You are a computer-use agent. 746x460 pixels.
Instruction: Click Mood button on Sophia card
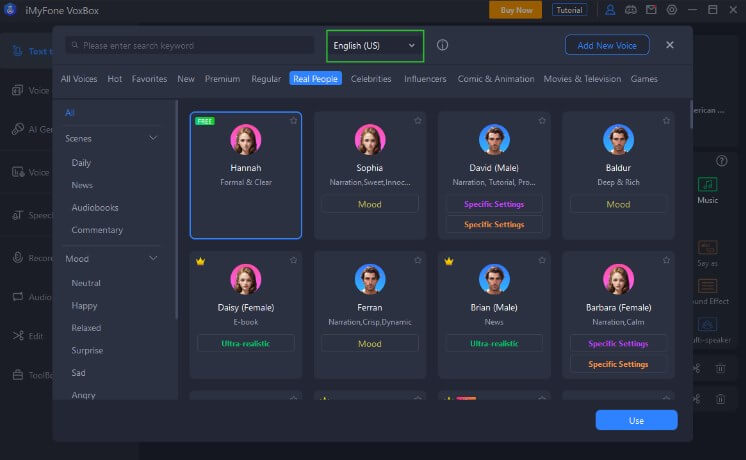point(370,204)
